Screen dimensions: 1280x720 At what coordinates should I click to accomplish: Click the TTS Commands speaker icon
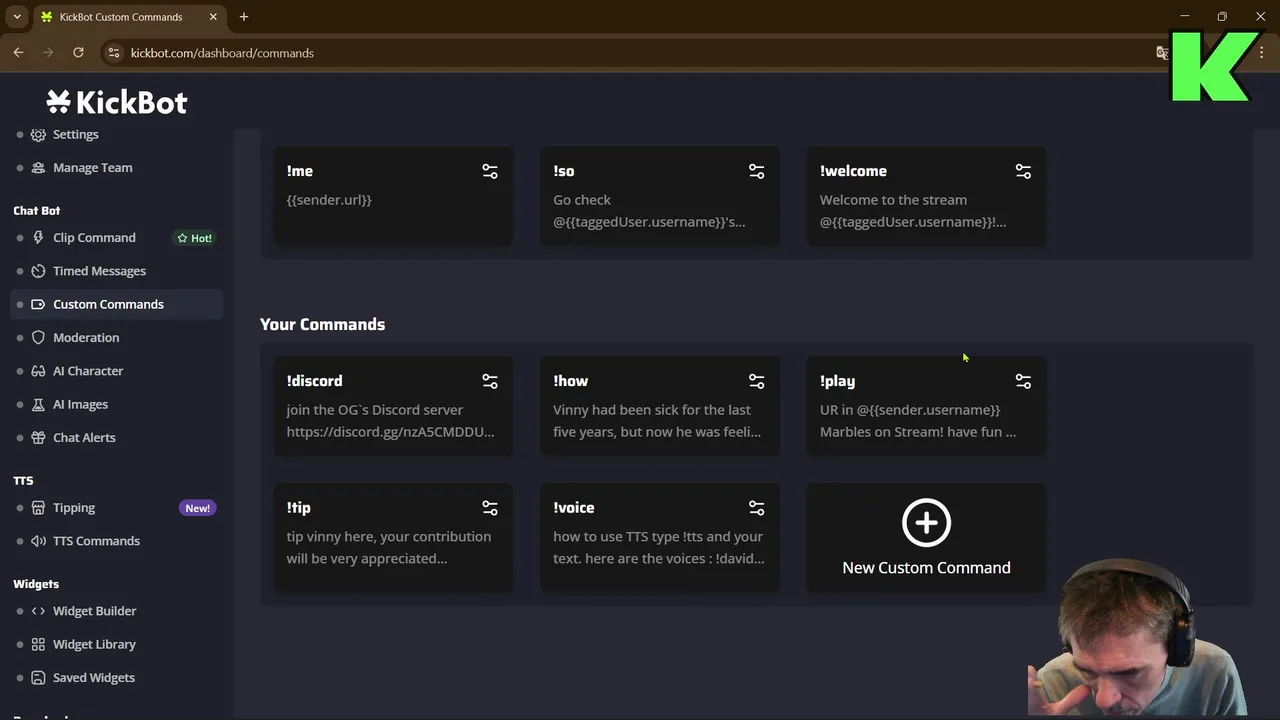click(38, 541)
